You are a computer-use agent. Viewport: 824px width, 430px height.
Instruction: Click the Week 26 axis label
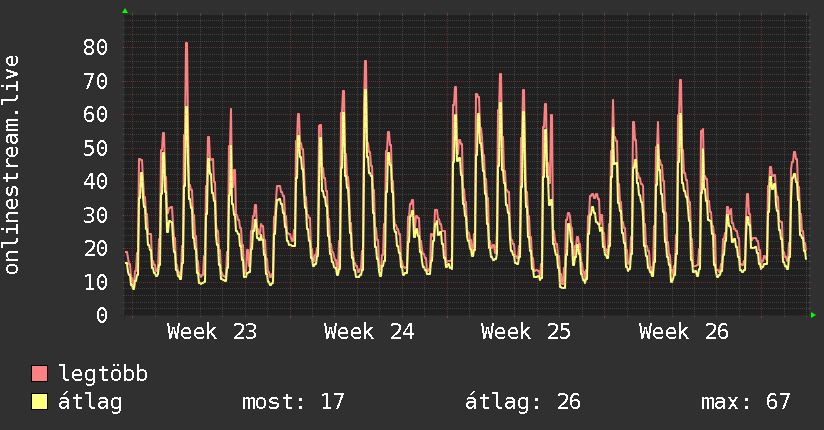click(x=683, y=332)
